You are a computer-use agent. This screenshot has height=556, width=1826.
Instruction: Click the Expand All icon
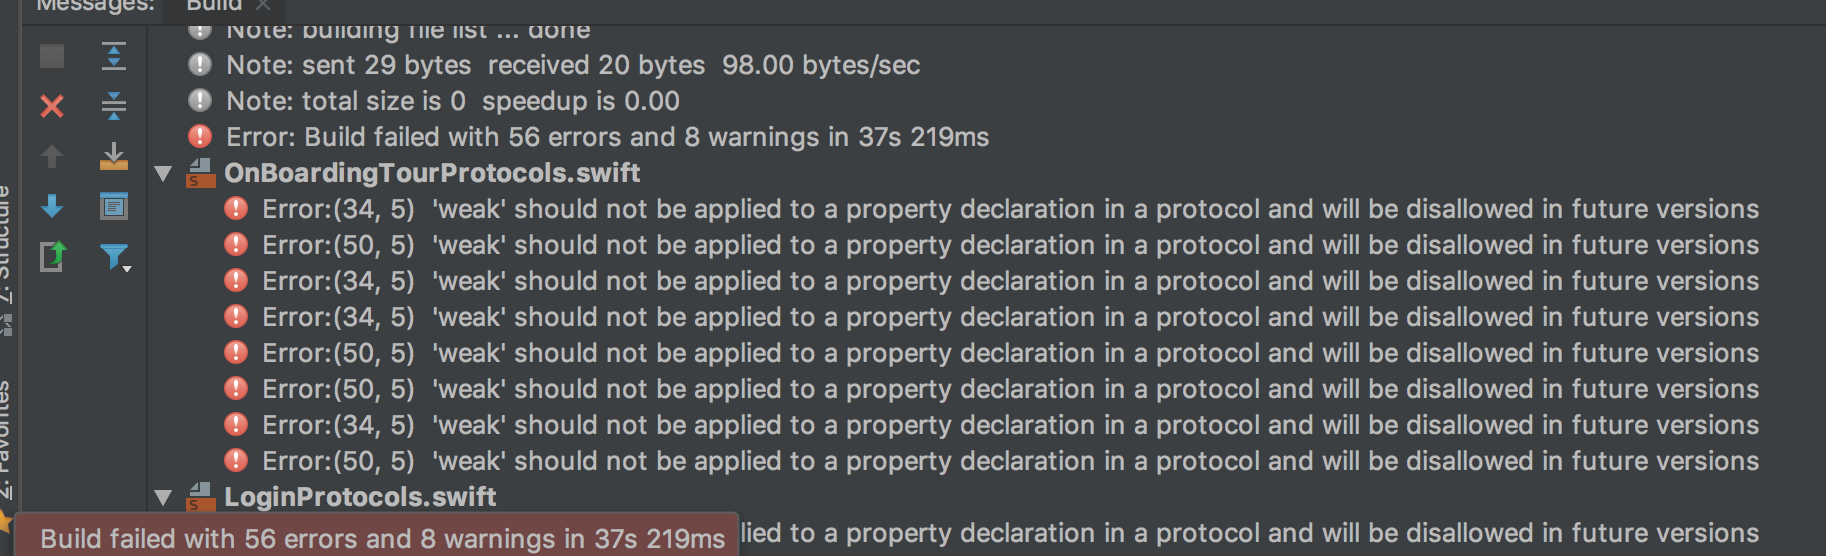click(x=114, y=56)
